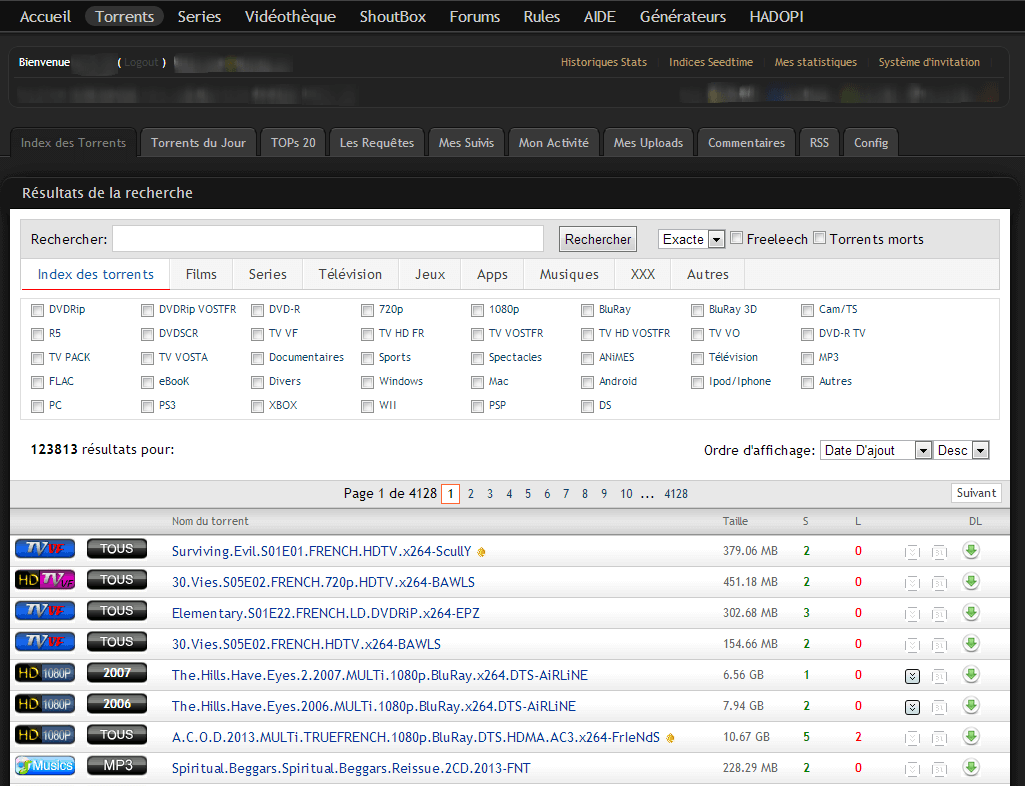Open the Torrents du Jour tab
1025x786 pixels.
[x=198, y=143]
